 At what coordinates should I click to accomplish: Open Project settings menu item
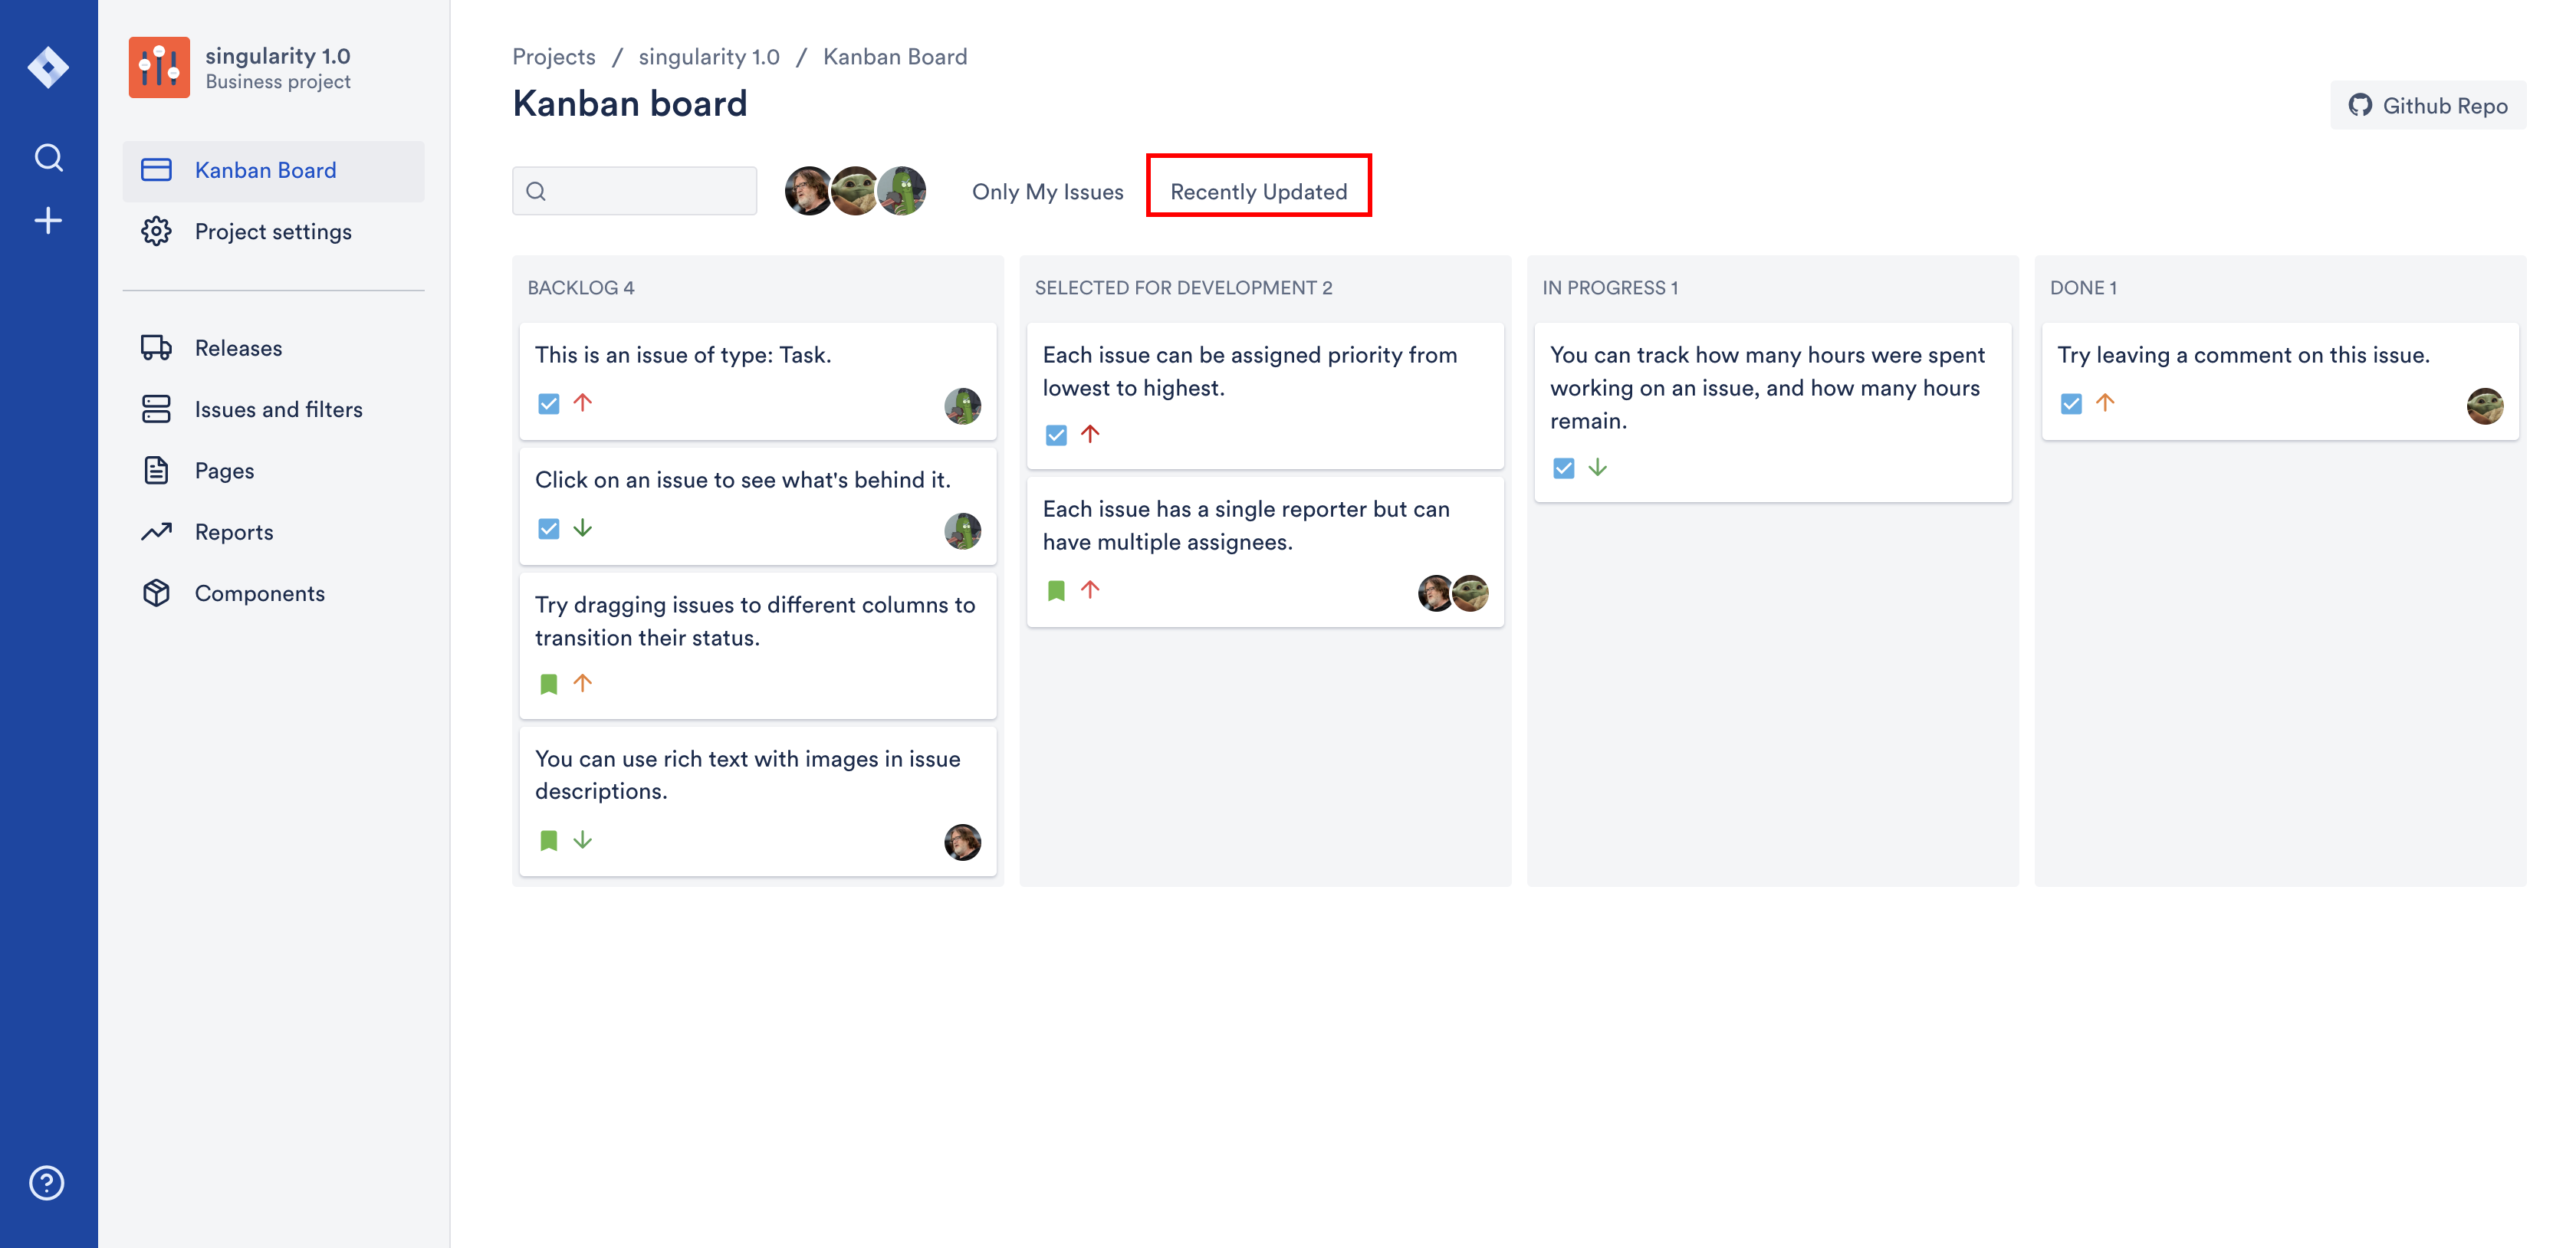click(272, 231)
